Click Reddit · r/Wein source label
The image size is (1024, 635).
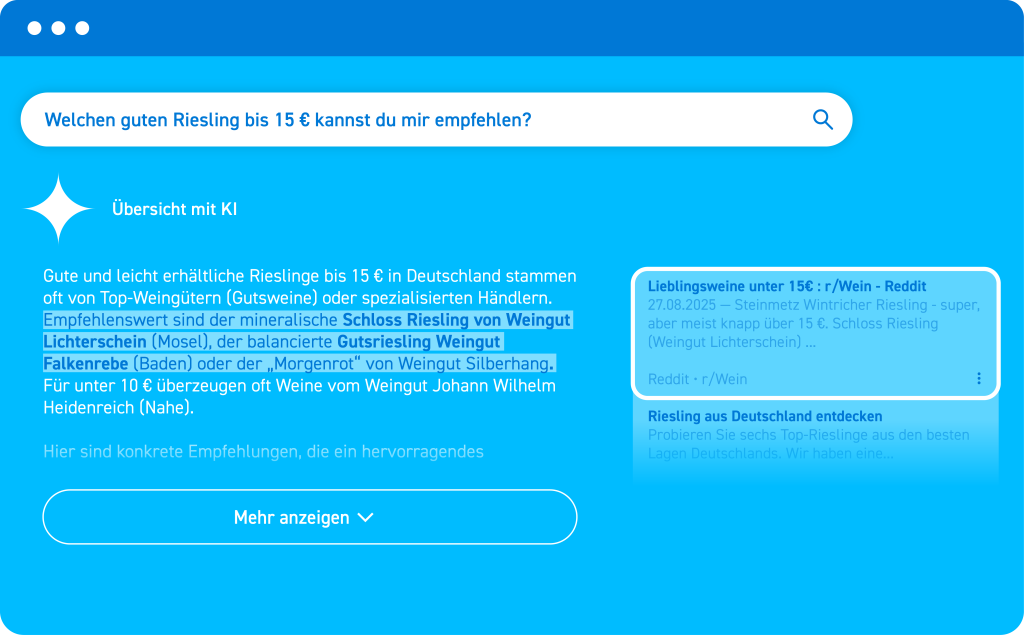697,379
